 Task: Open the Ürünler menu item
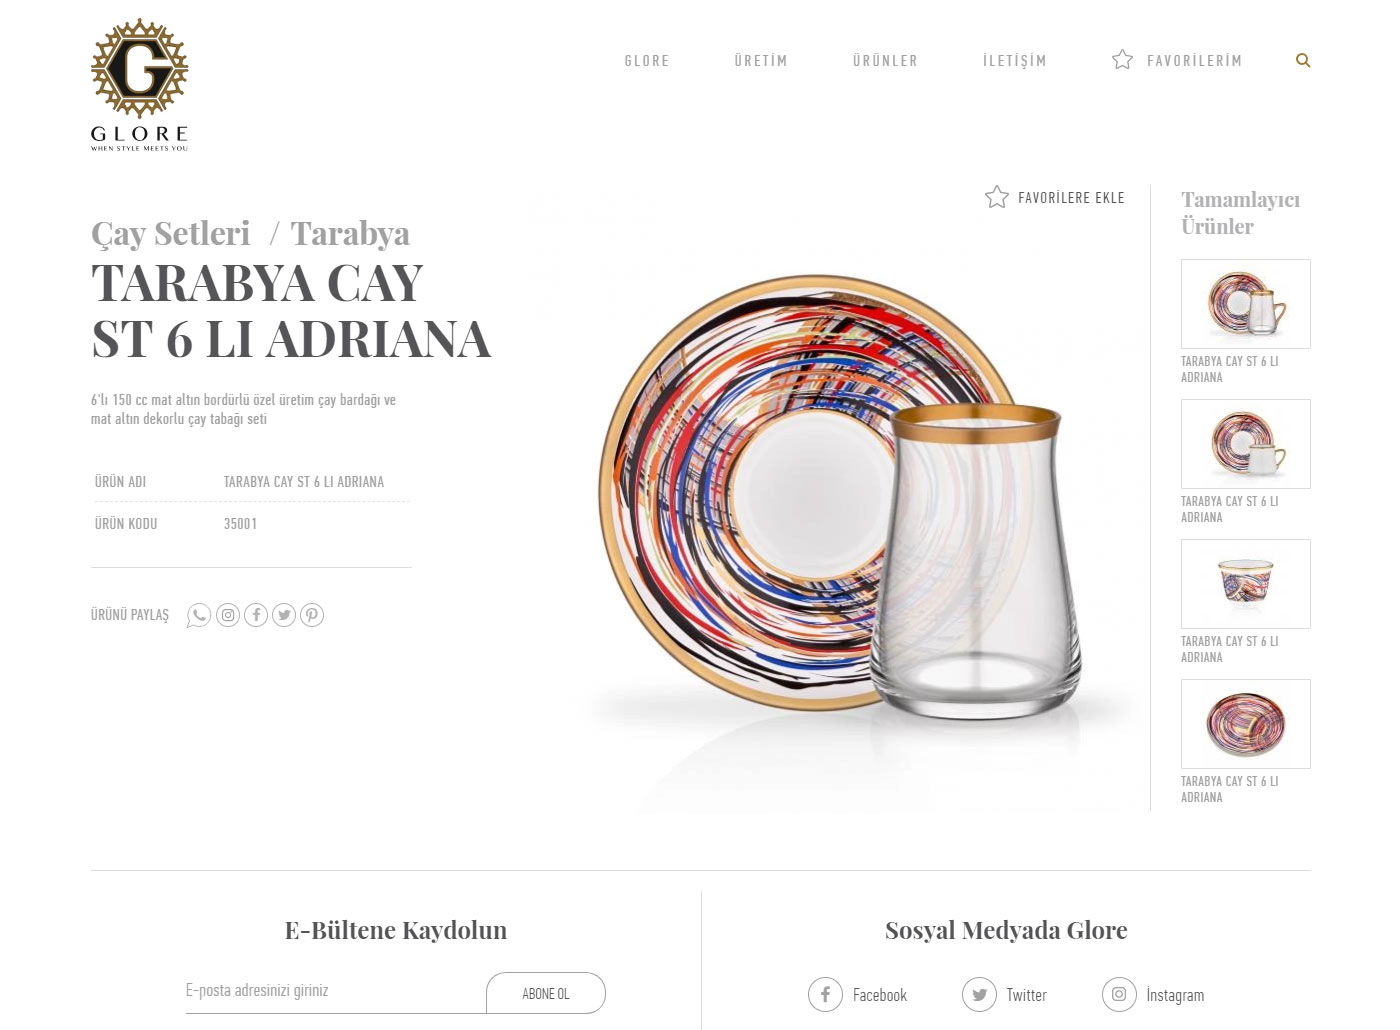tap(885, 61)
